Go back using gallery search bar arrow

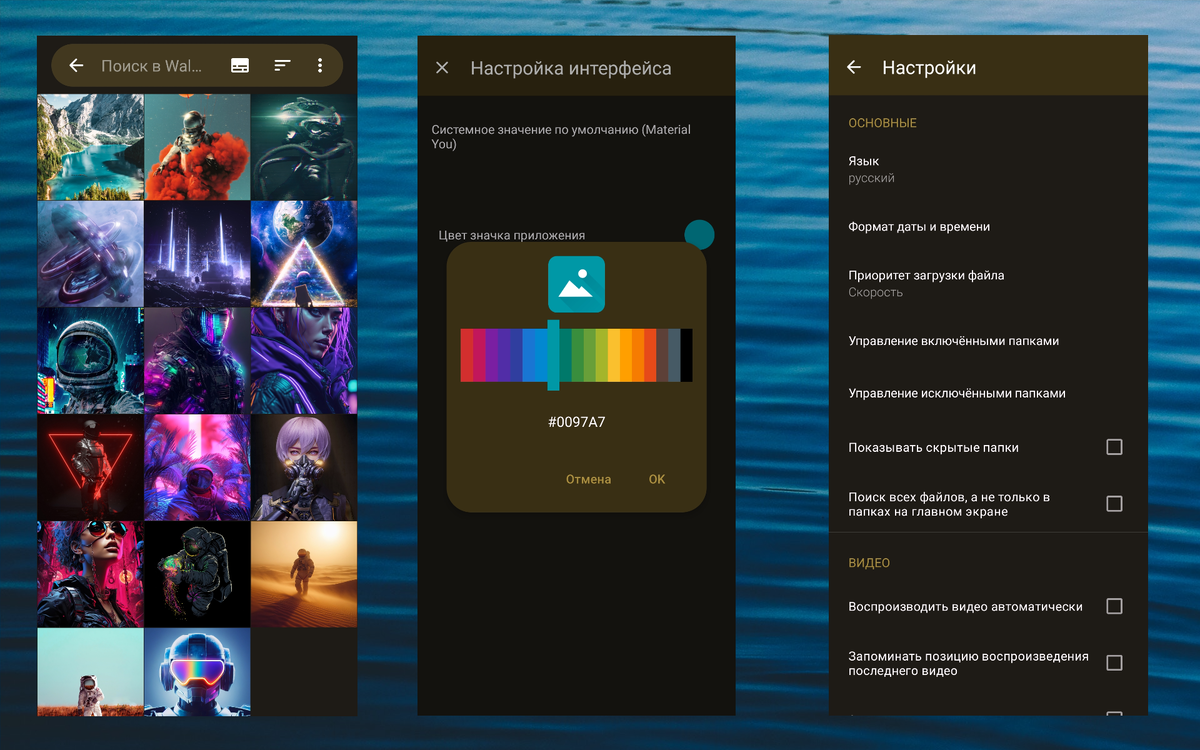(x=76, y=66)
